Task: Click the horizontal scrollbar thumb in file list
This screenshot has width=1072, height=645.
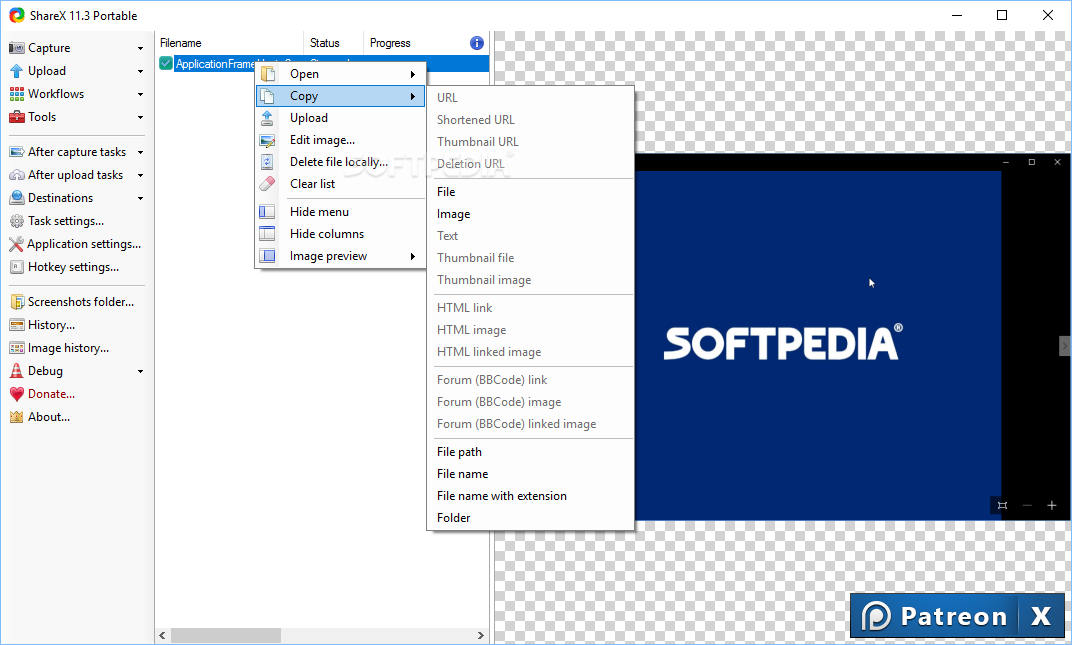Action: (226, 635)
